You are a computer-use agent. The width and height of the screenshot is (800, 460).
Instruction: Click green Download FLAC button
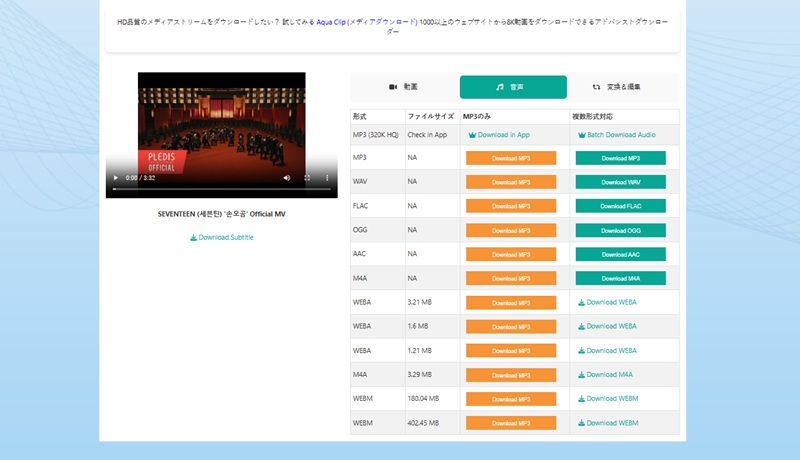[620, 206]
